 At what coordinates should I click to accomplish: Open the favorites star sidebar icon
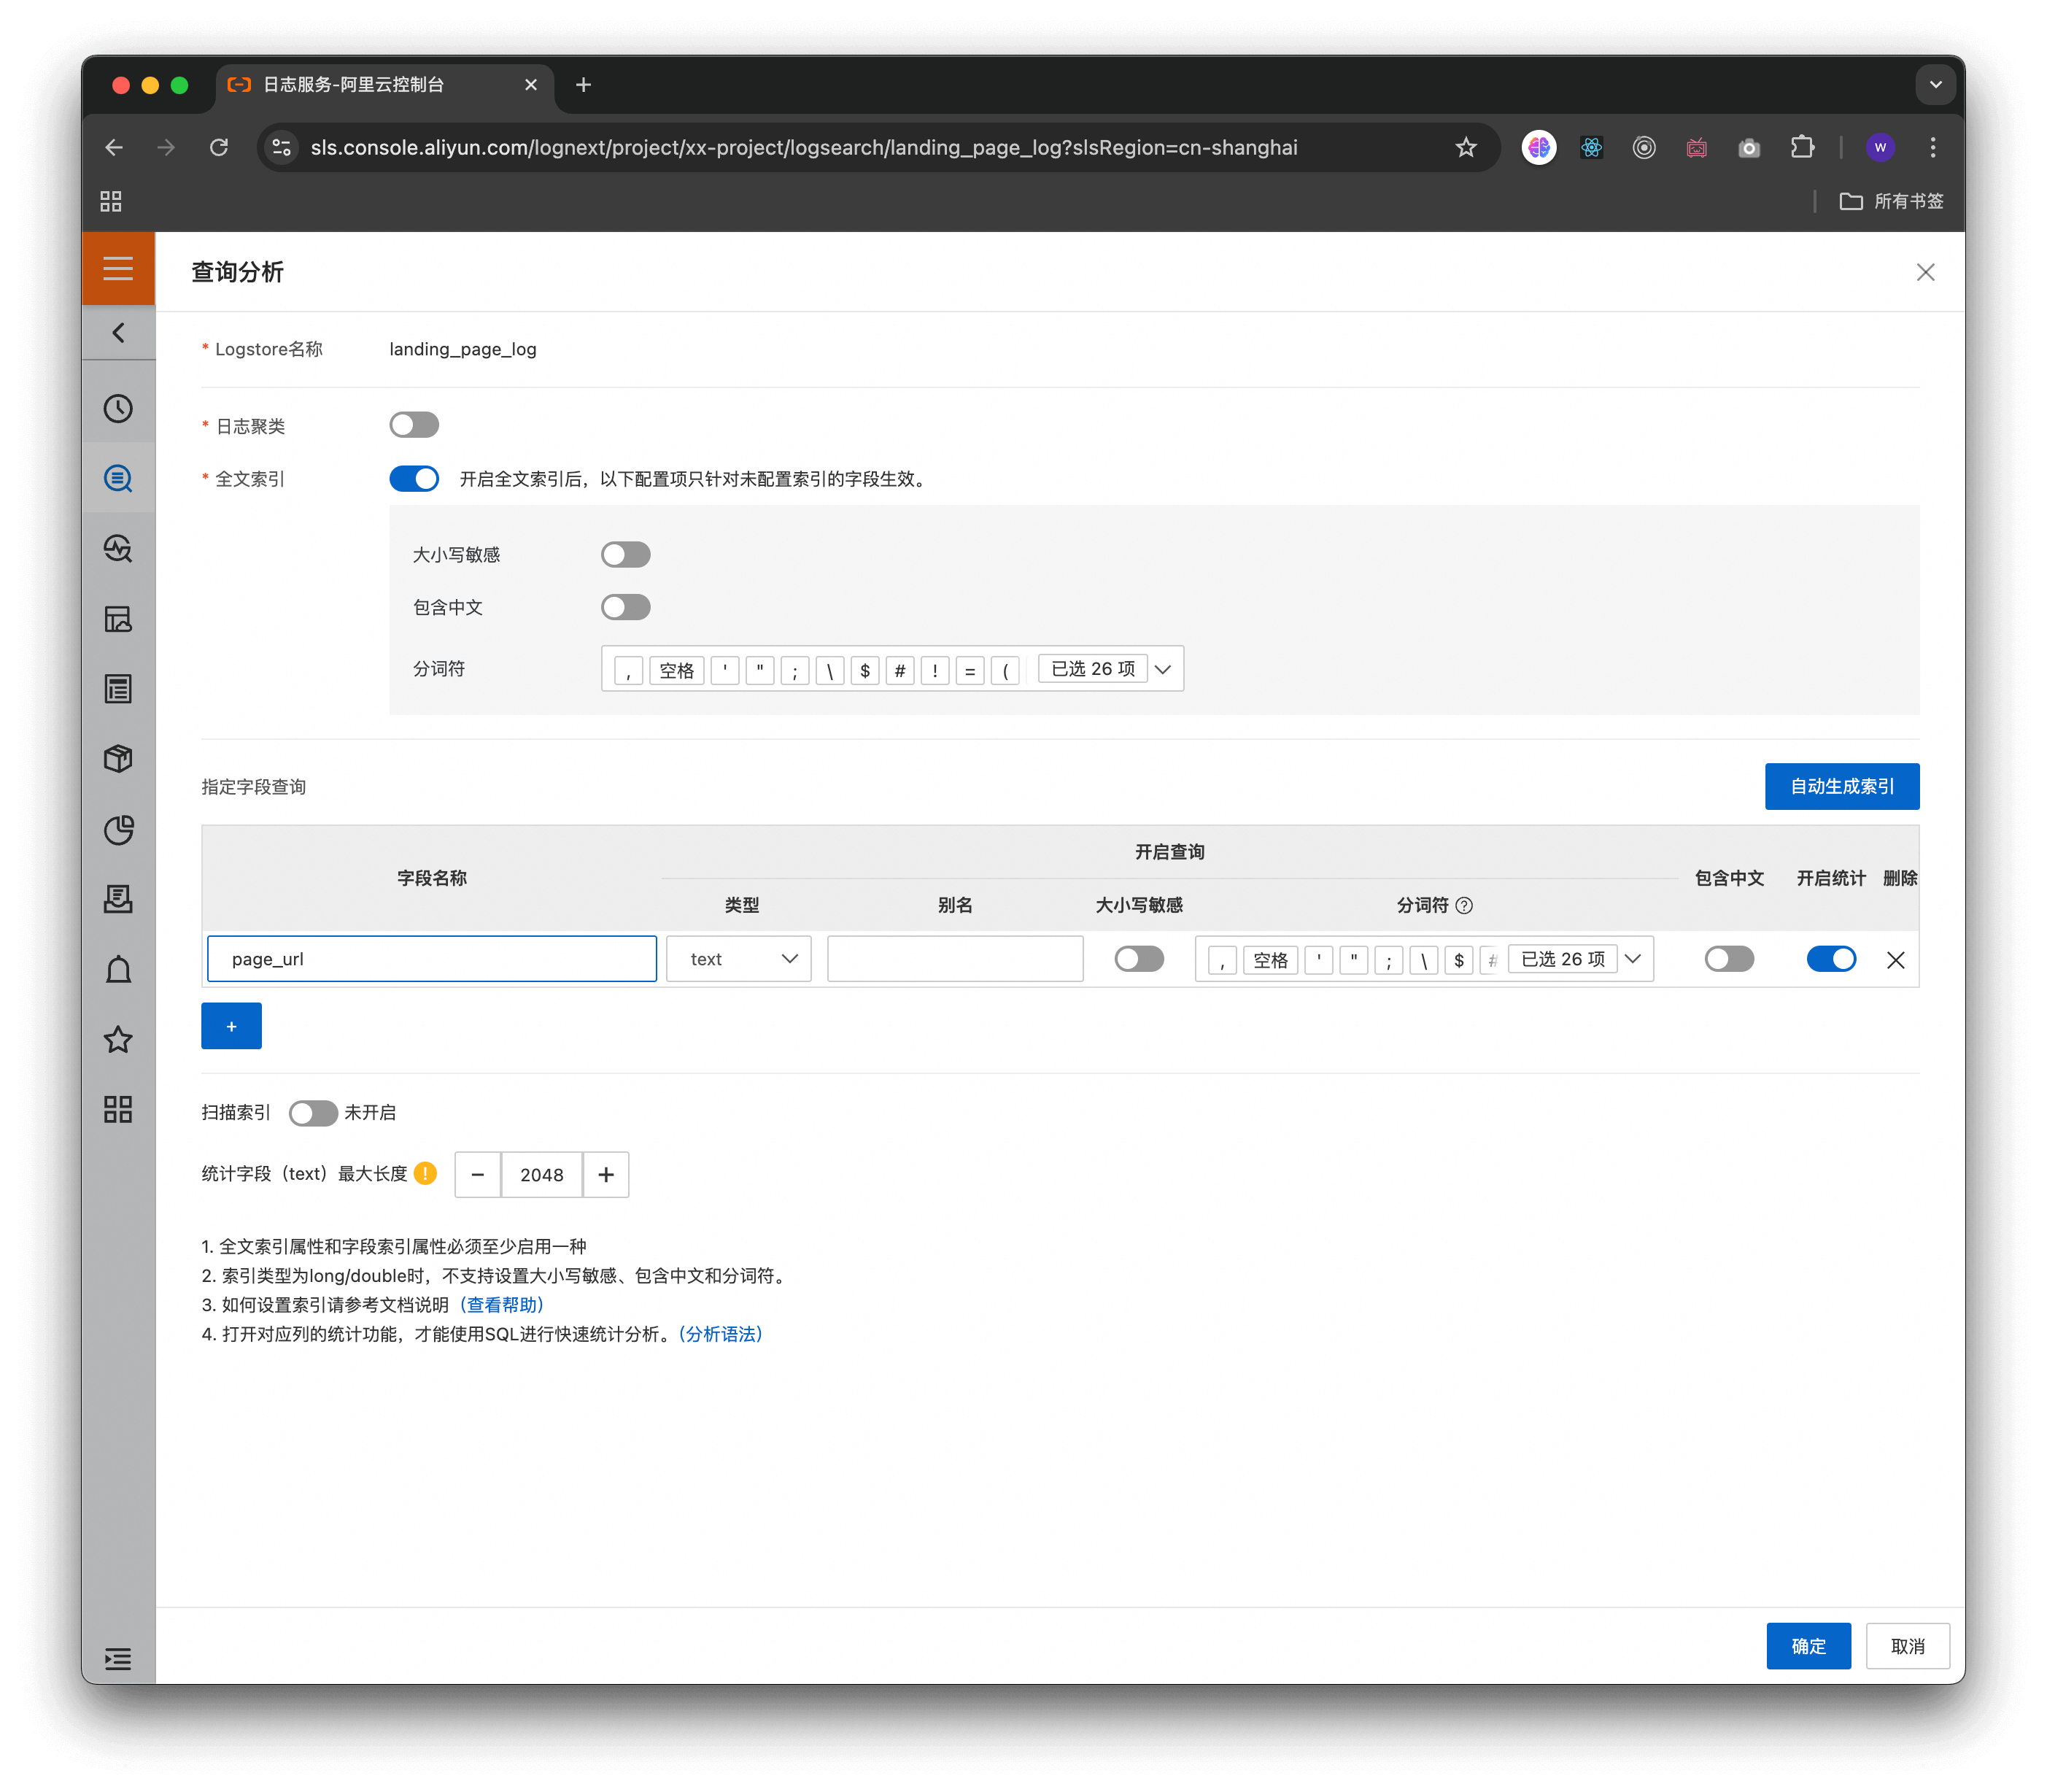pos(118,1039)
